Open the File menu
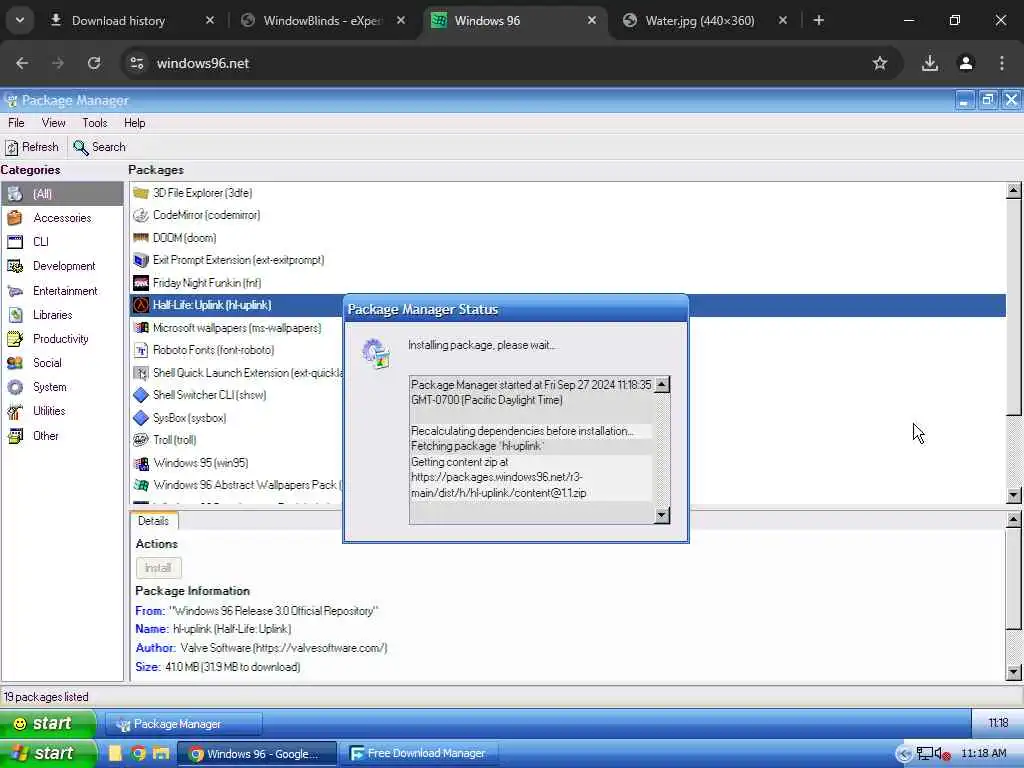Screen dimensions: 1024x768 coord(16,123)
